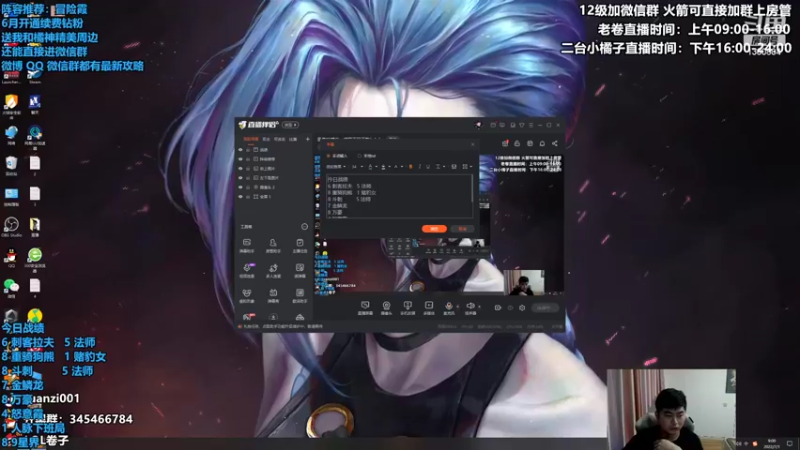Open the OBS Studio desktop shortcut
The width and height of the screenshot is (800, 450).
point(11,227)
